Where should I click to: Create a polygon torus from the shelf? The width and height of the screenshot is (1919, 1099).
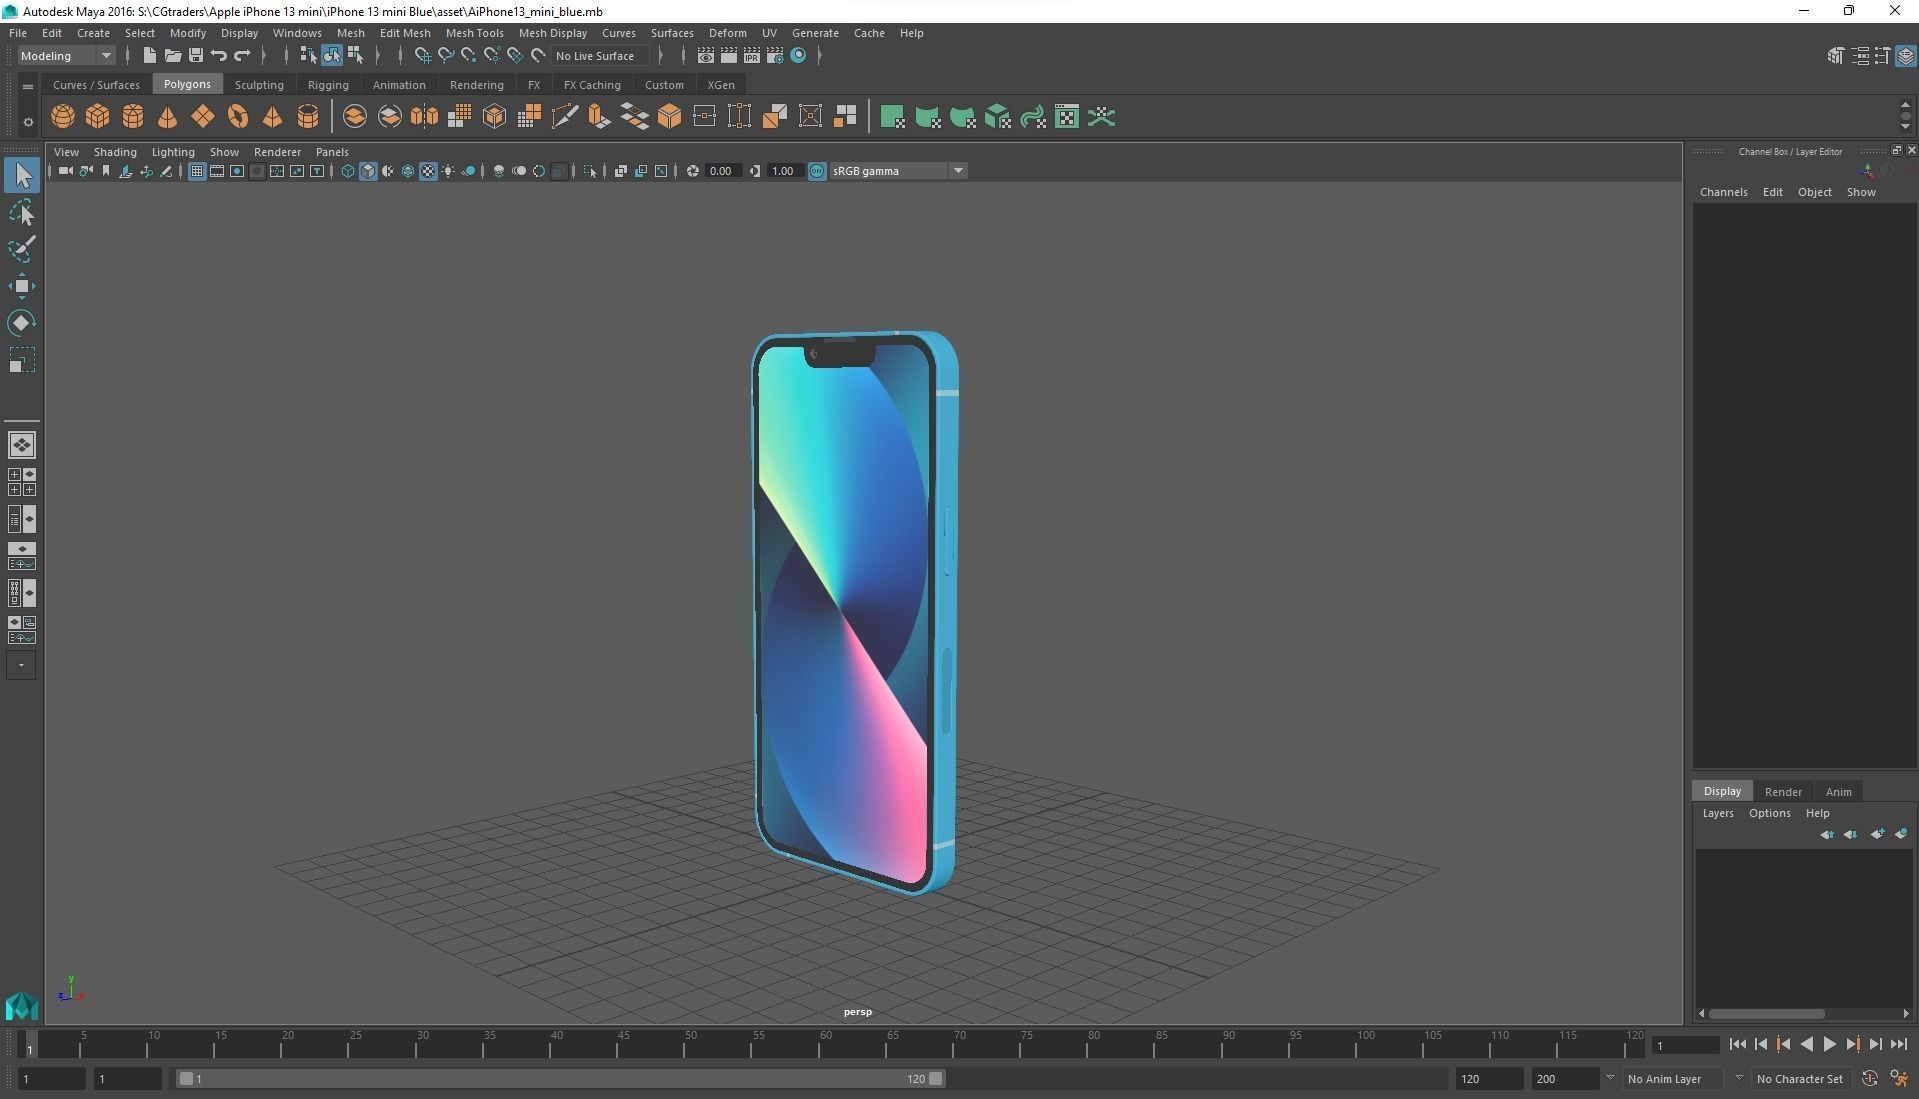[238, 117]
